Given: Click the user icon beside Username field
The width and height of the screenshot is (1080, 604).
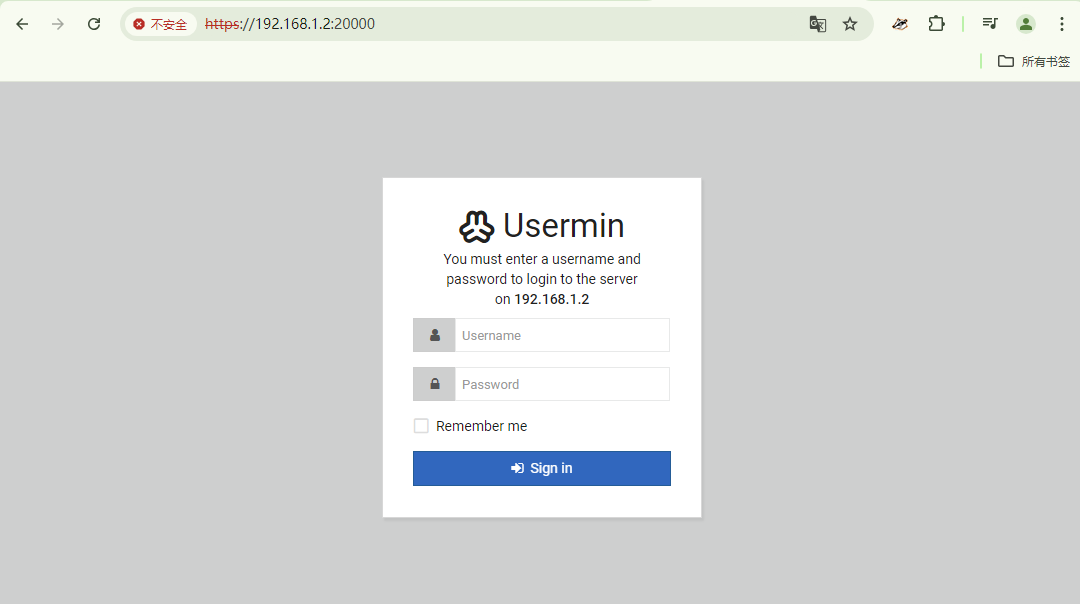Looking at the screenshot, I should click(x=434, y=335).
